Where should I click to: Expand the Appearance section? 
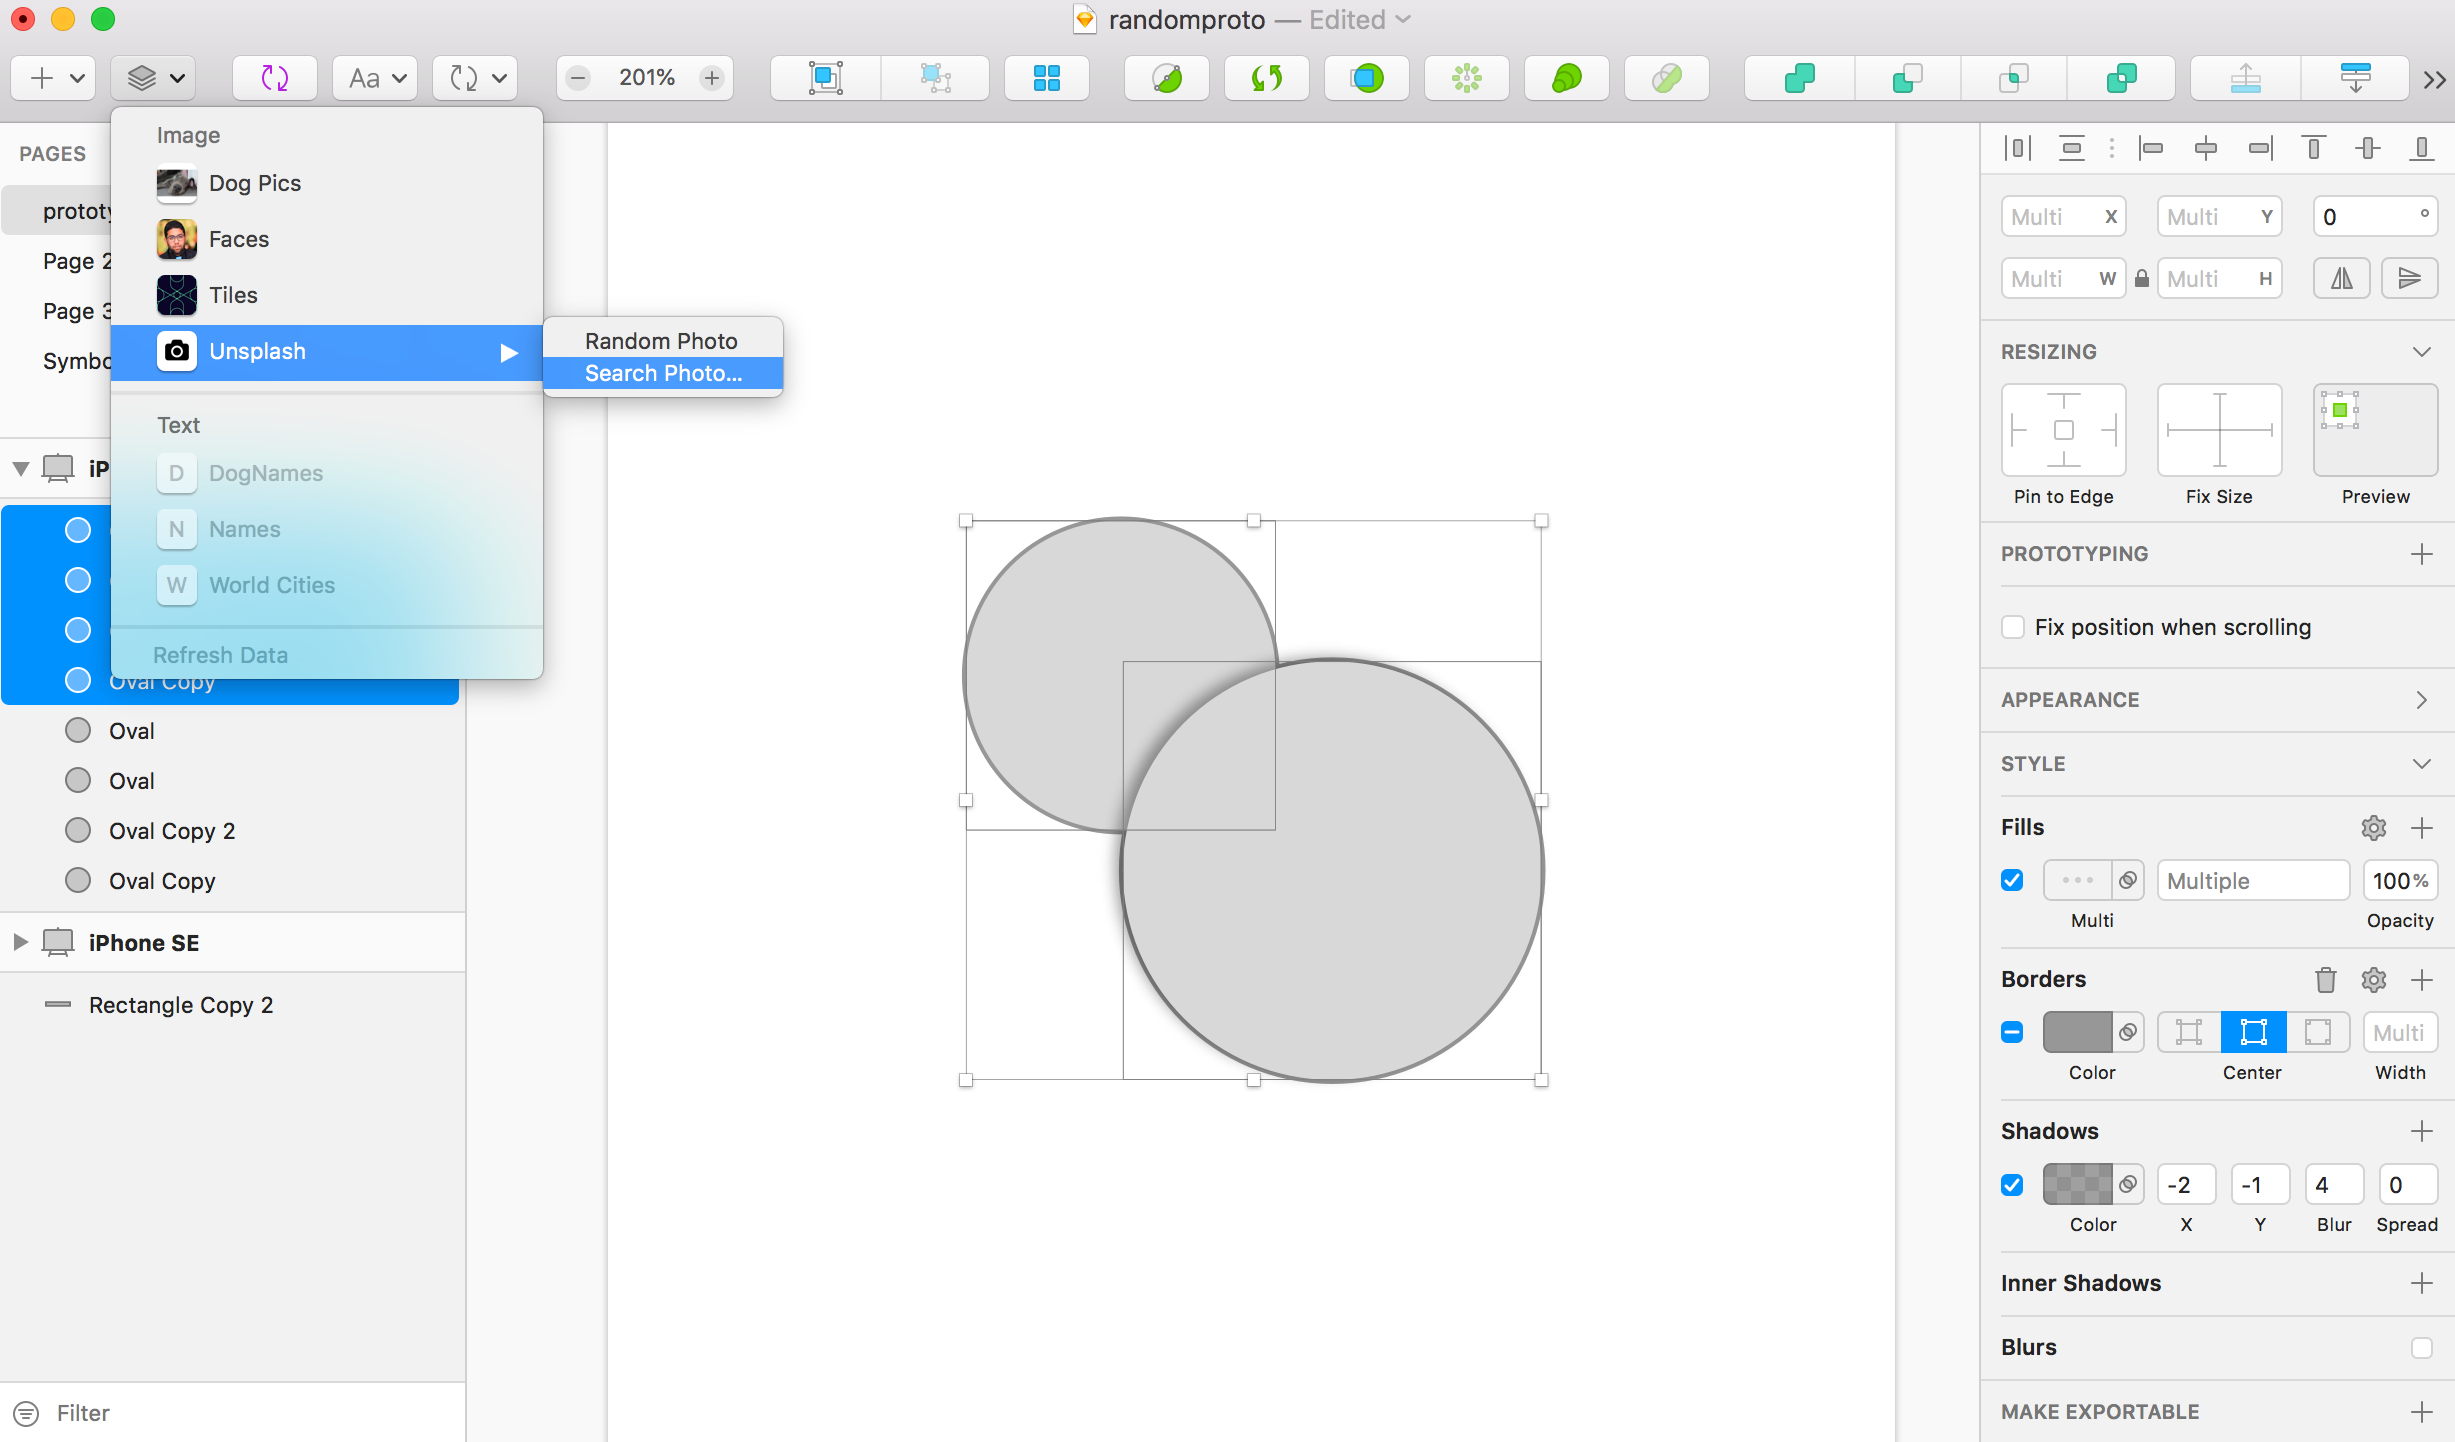coord(2421,700)
